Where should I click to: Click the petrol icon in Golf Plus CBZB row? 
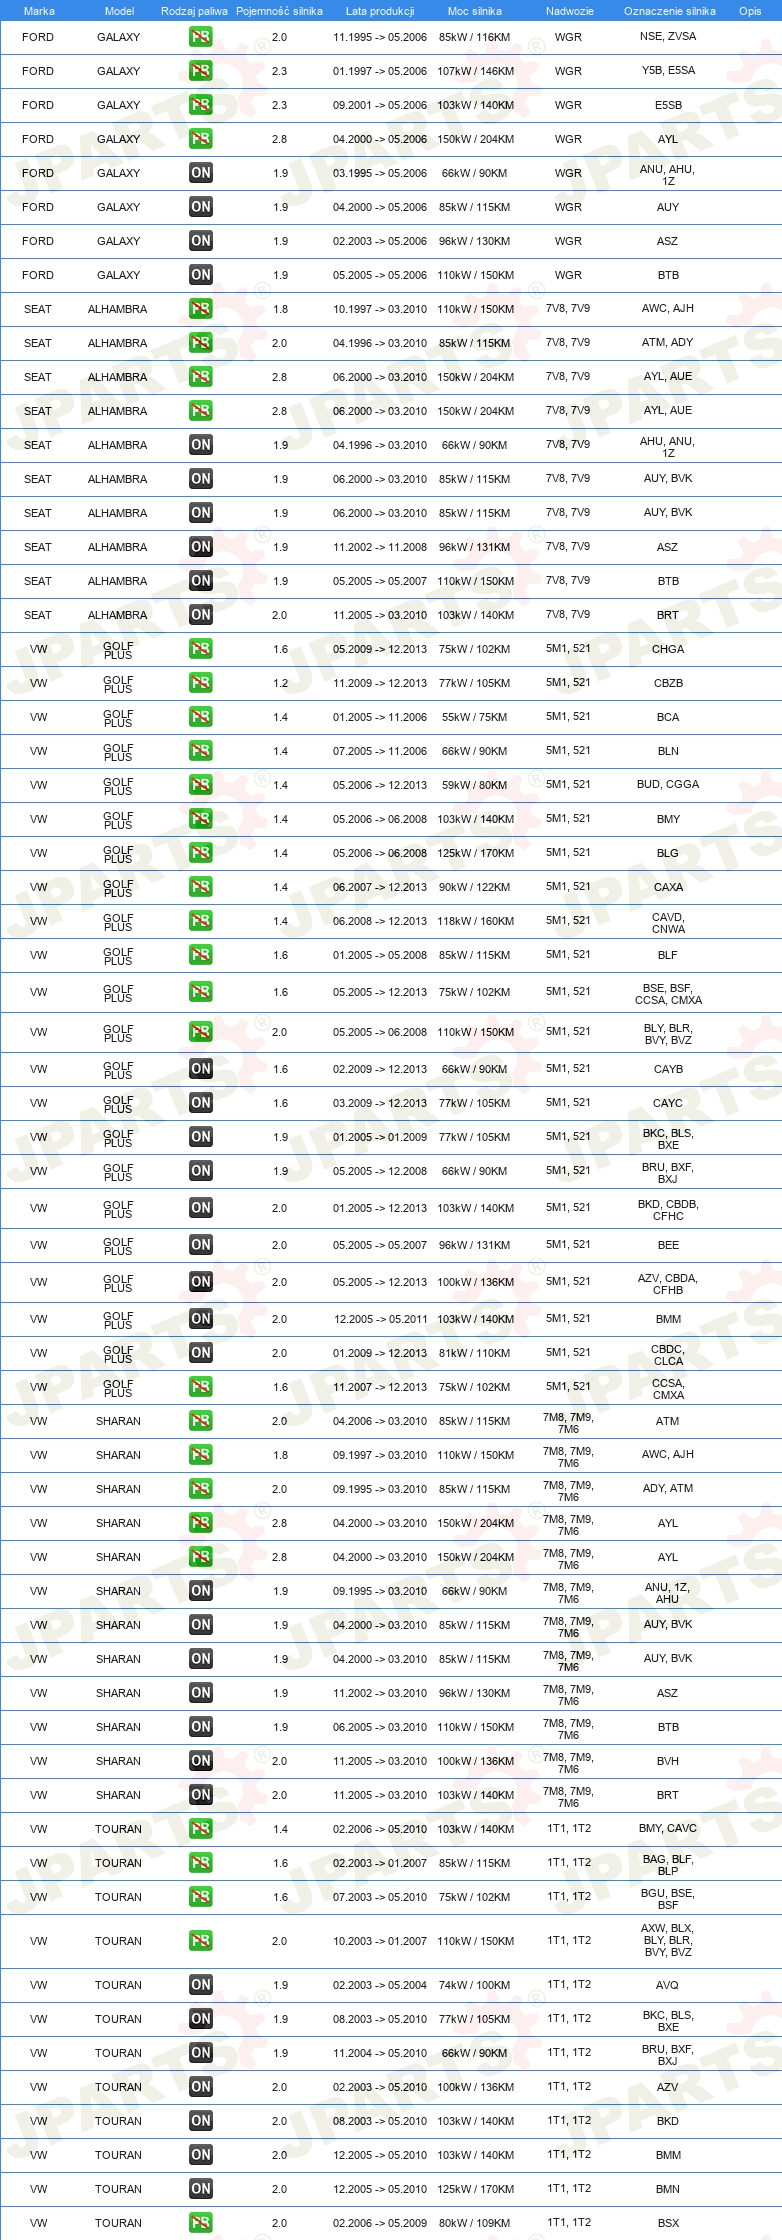pos(201,683)
